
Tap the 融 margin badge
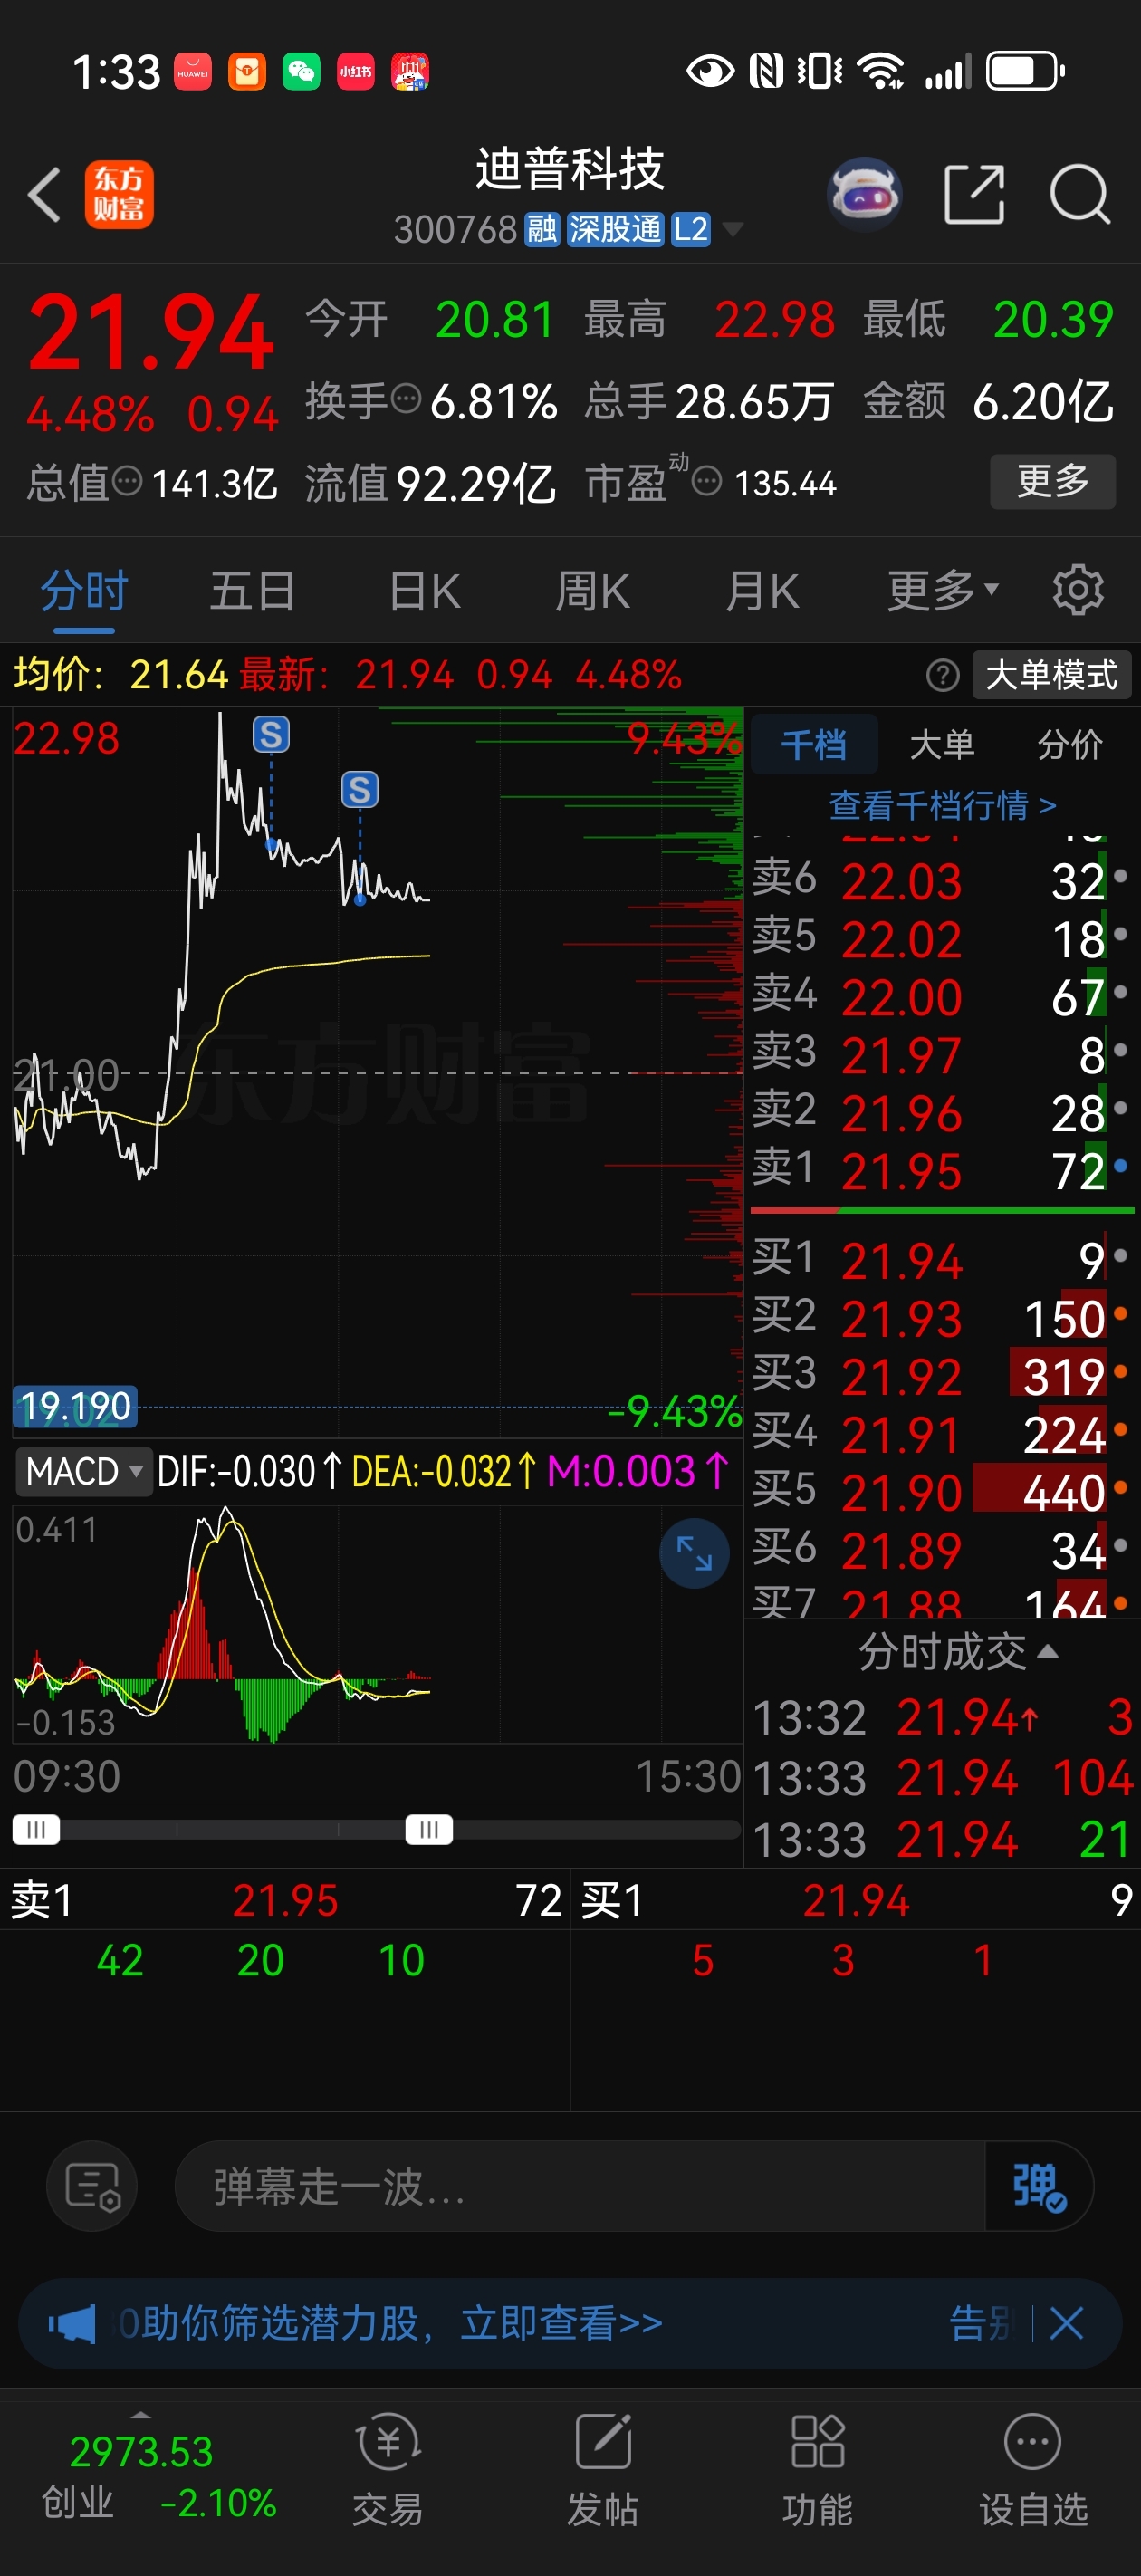point(541,230)
